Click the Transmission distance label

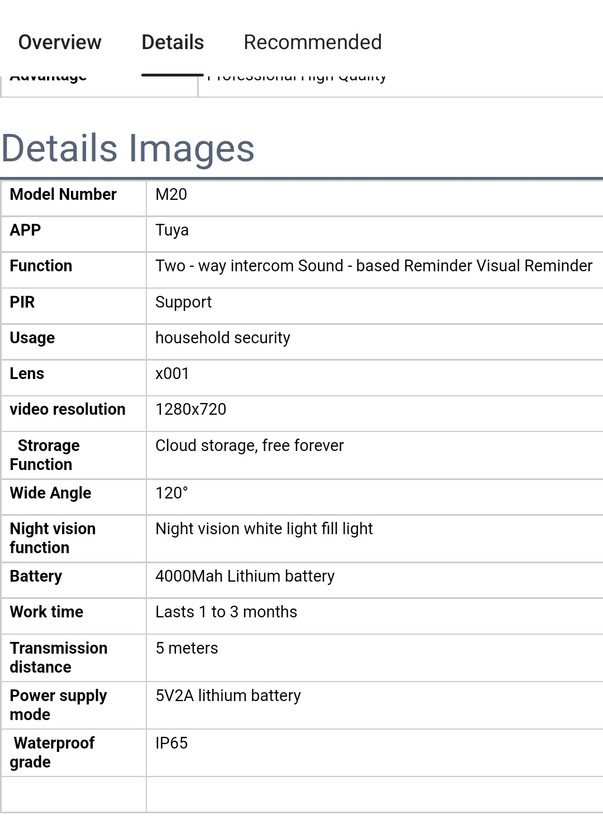point(59,657)
